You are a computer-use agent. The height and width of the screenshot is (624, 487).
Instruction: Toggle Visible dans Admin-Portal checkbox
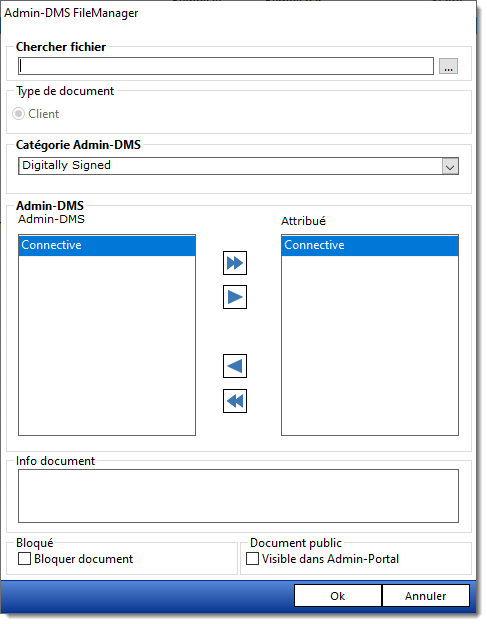[252, 559]
